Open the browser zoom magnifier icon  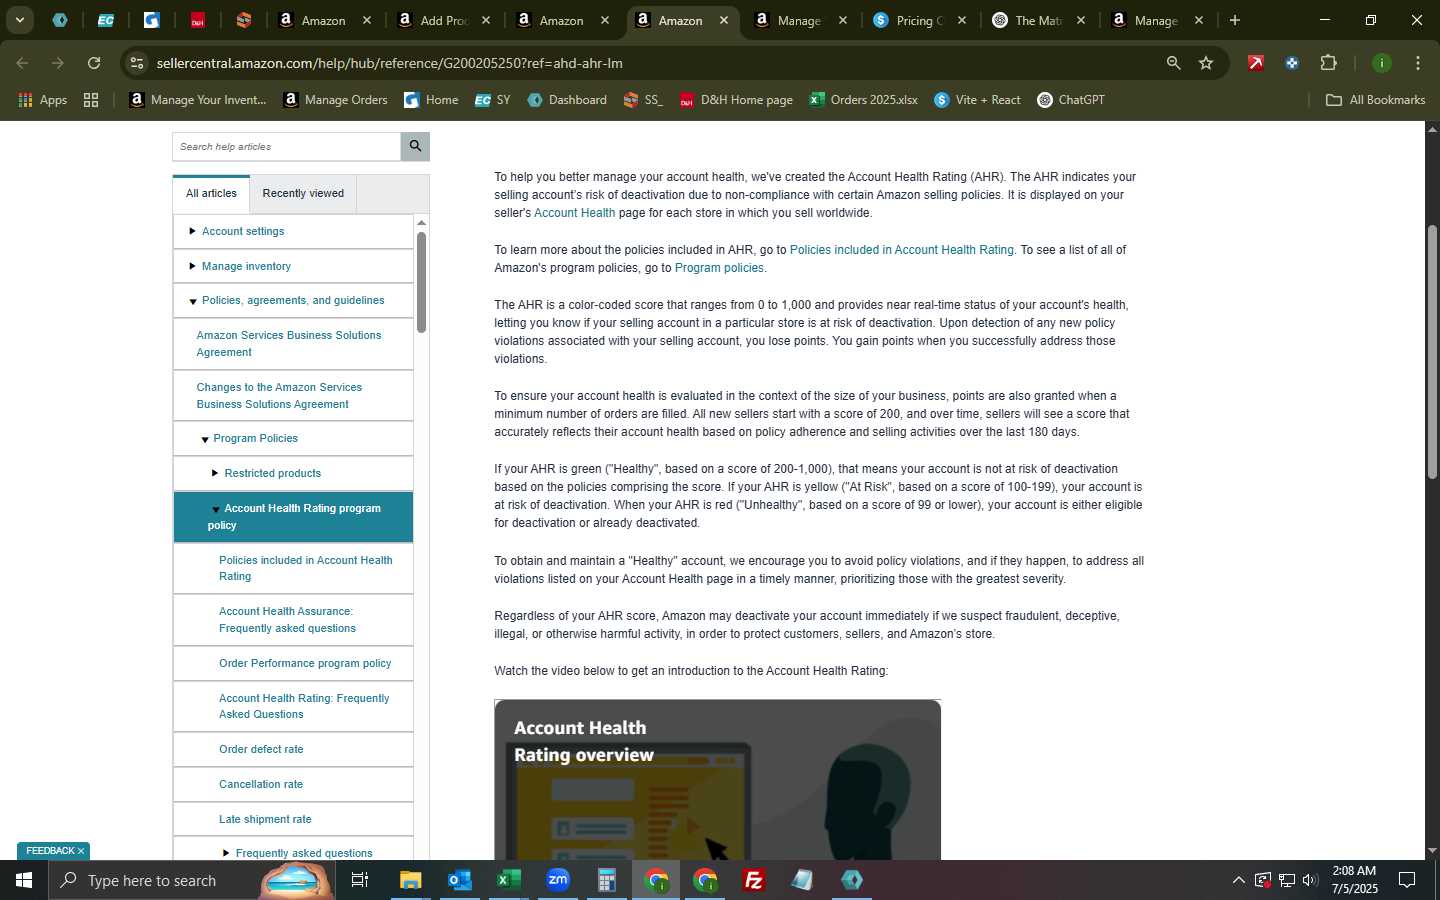1173,63
